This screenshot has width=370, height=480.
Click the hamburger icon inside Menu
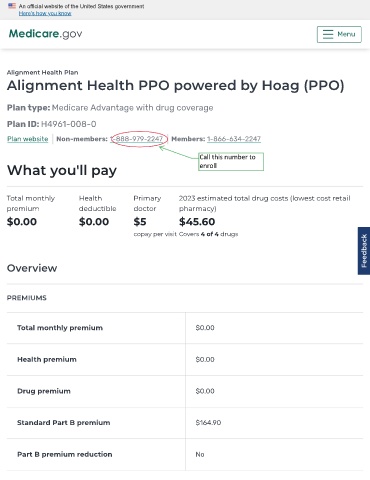(x=328, y=34)
